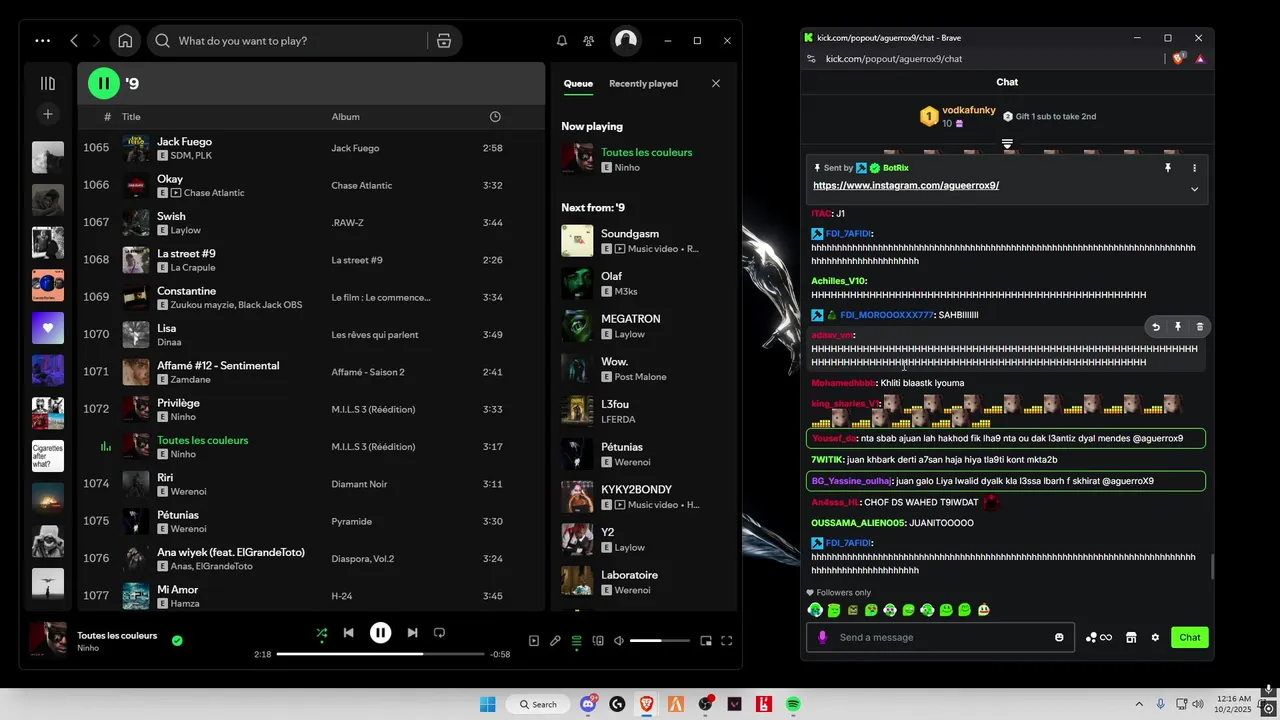Expand Your Library sidebar icon
The image size is (1280, 720).
click(x=47, y=83)
